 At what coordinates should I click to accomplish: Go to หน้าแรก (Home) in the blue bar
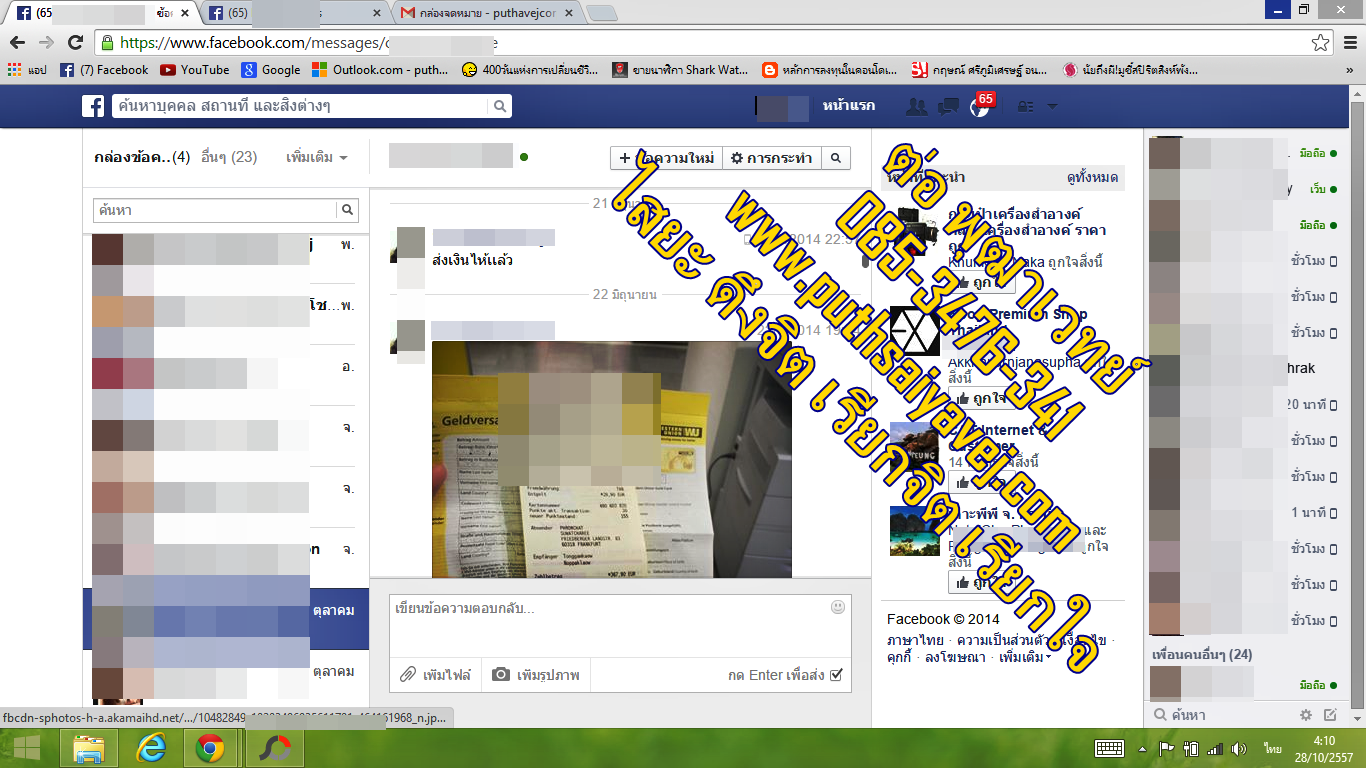(x=849, y=106)
